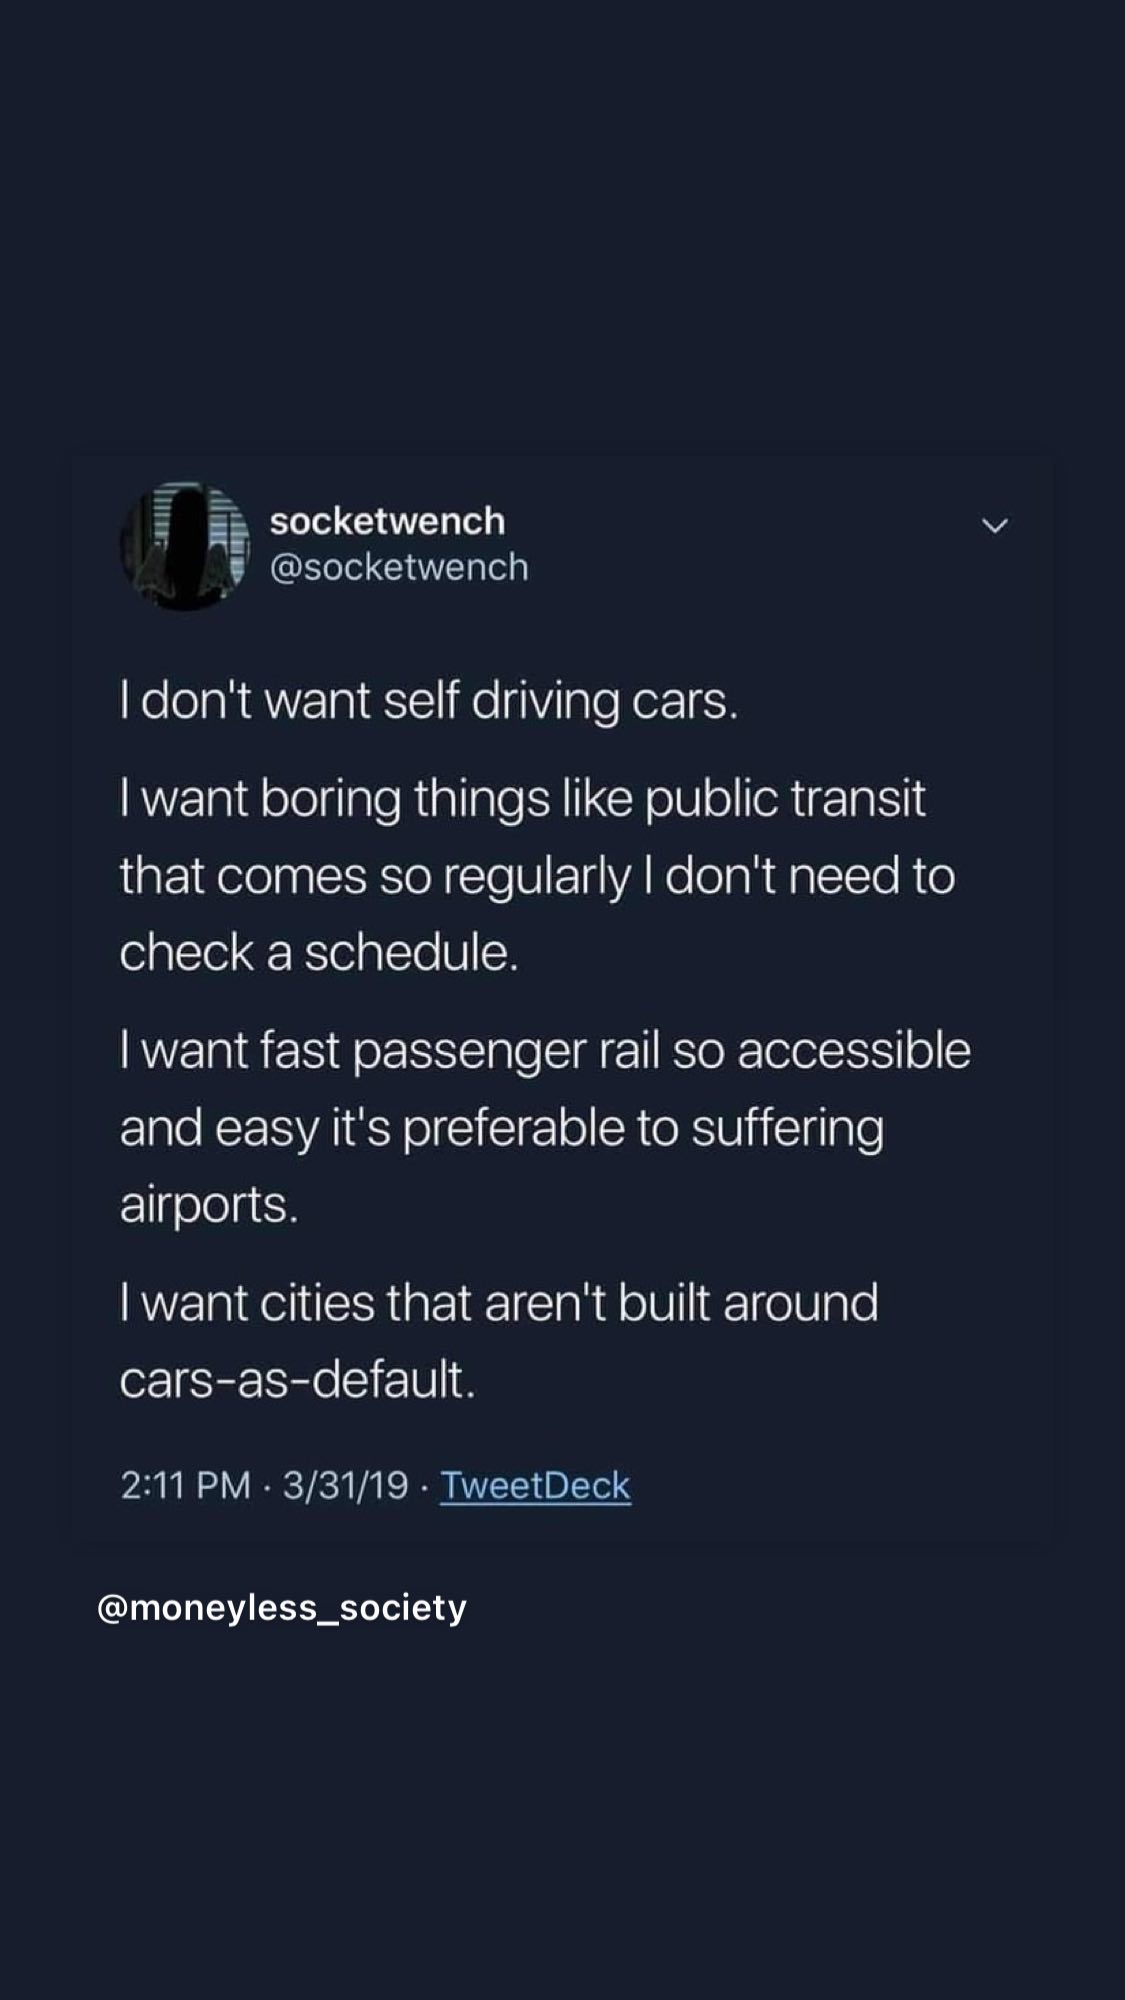Click the line "I want cities that aren't built around"
1125x2000 pixels.
click(x=498, y=1302)
